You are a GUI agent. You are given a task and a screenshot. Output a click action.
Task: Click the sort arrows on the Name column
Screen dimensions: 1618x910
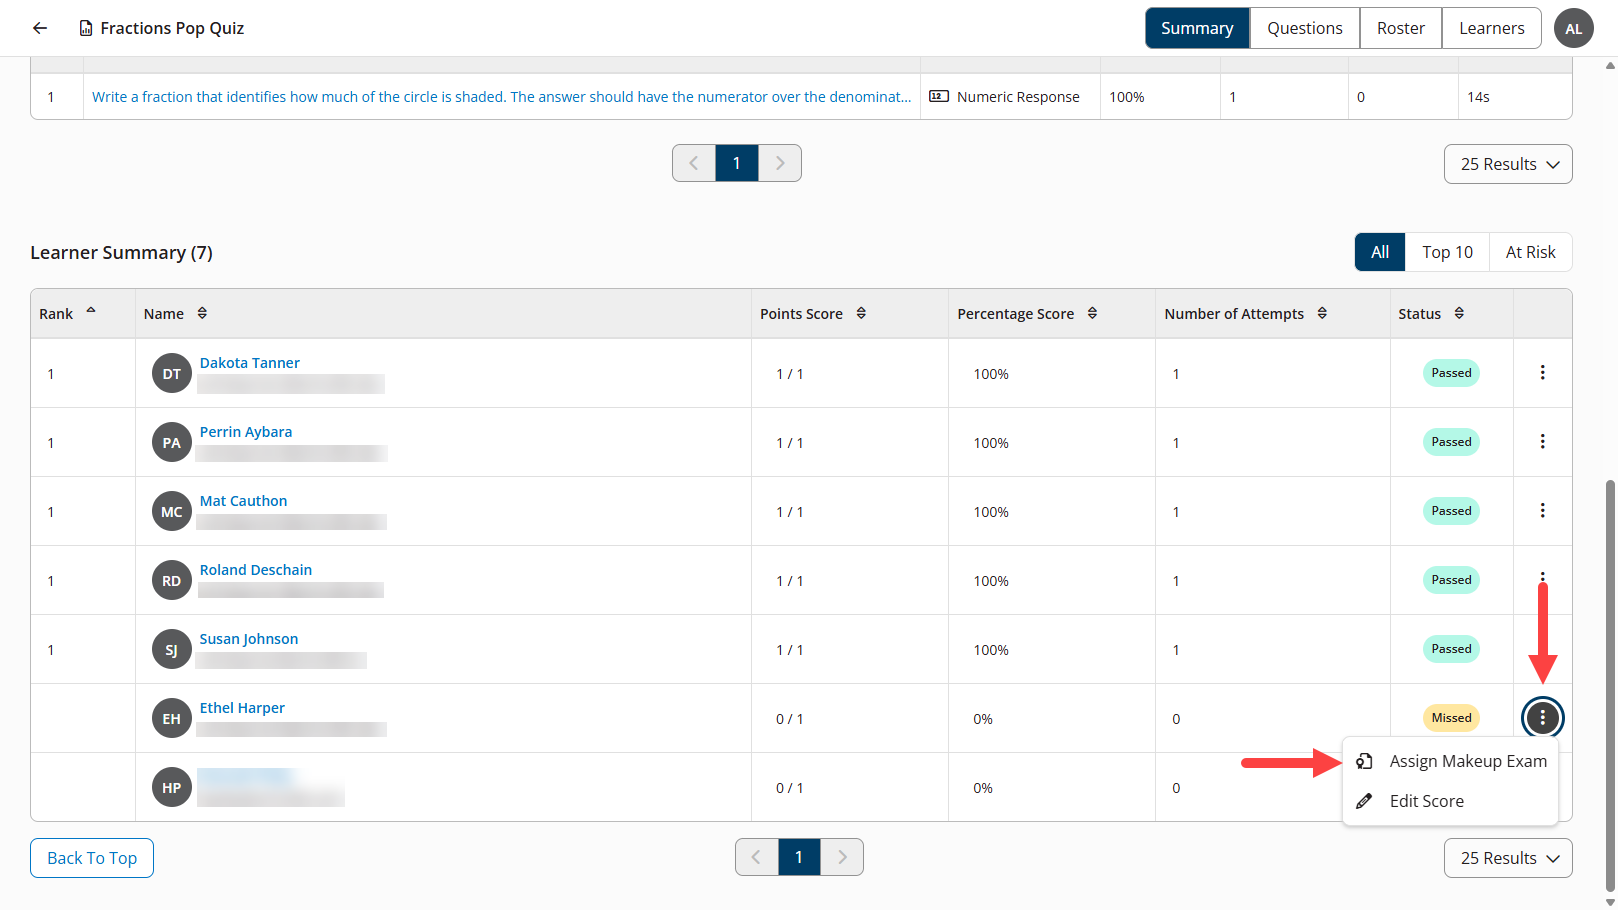[x=202, y=313]
